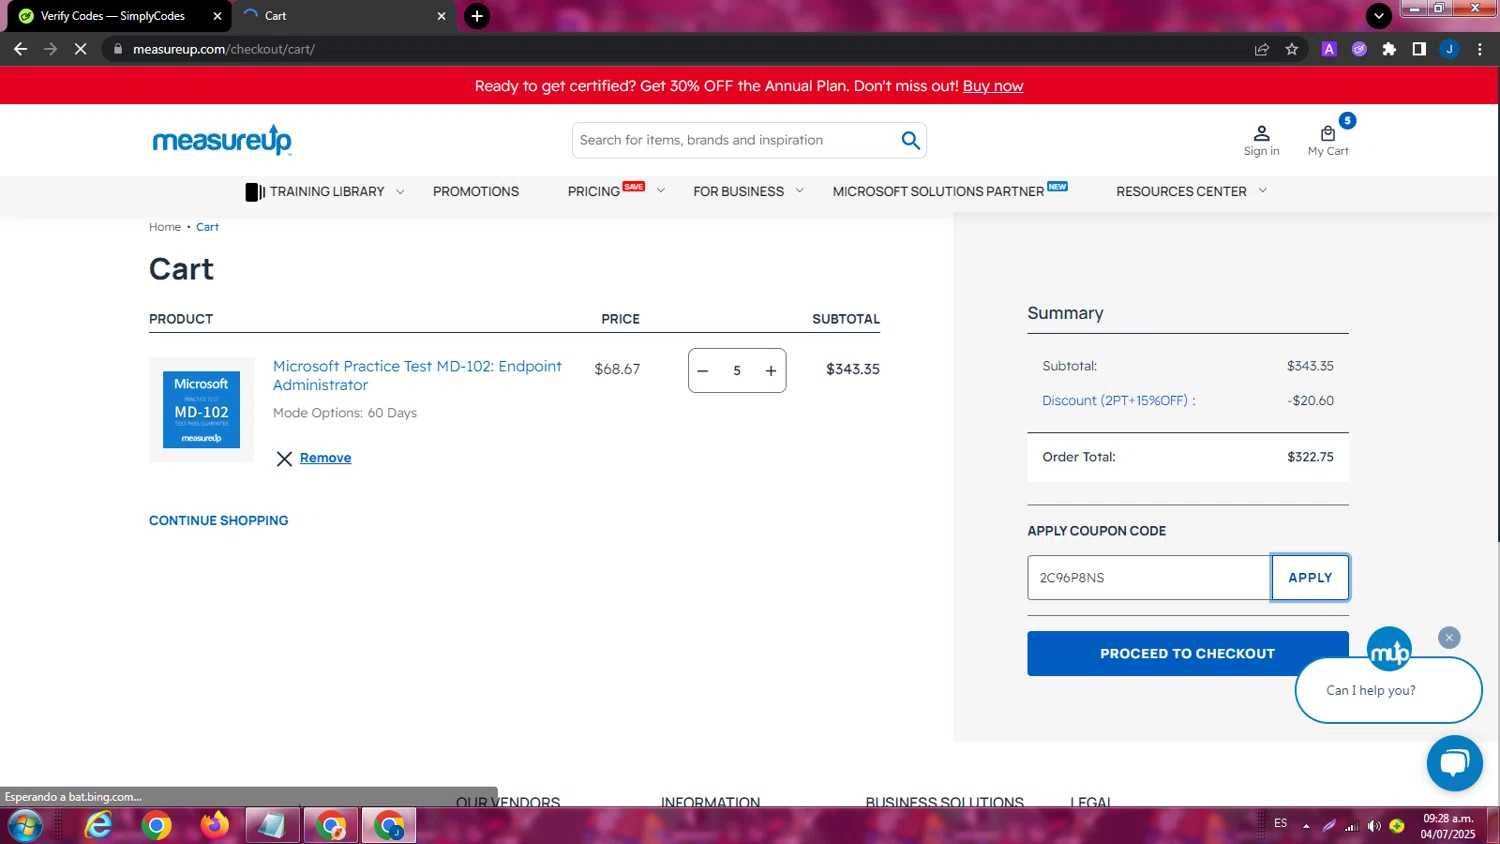Open Microsoft Solutions Partner menu item
The image size is (1500, 844).
tap(949, 191)
